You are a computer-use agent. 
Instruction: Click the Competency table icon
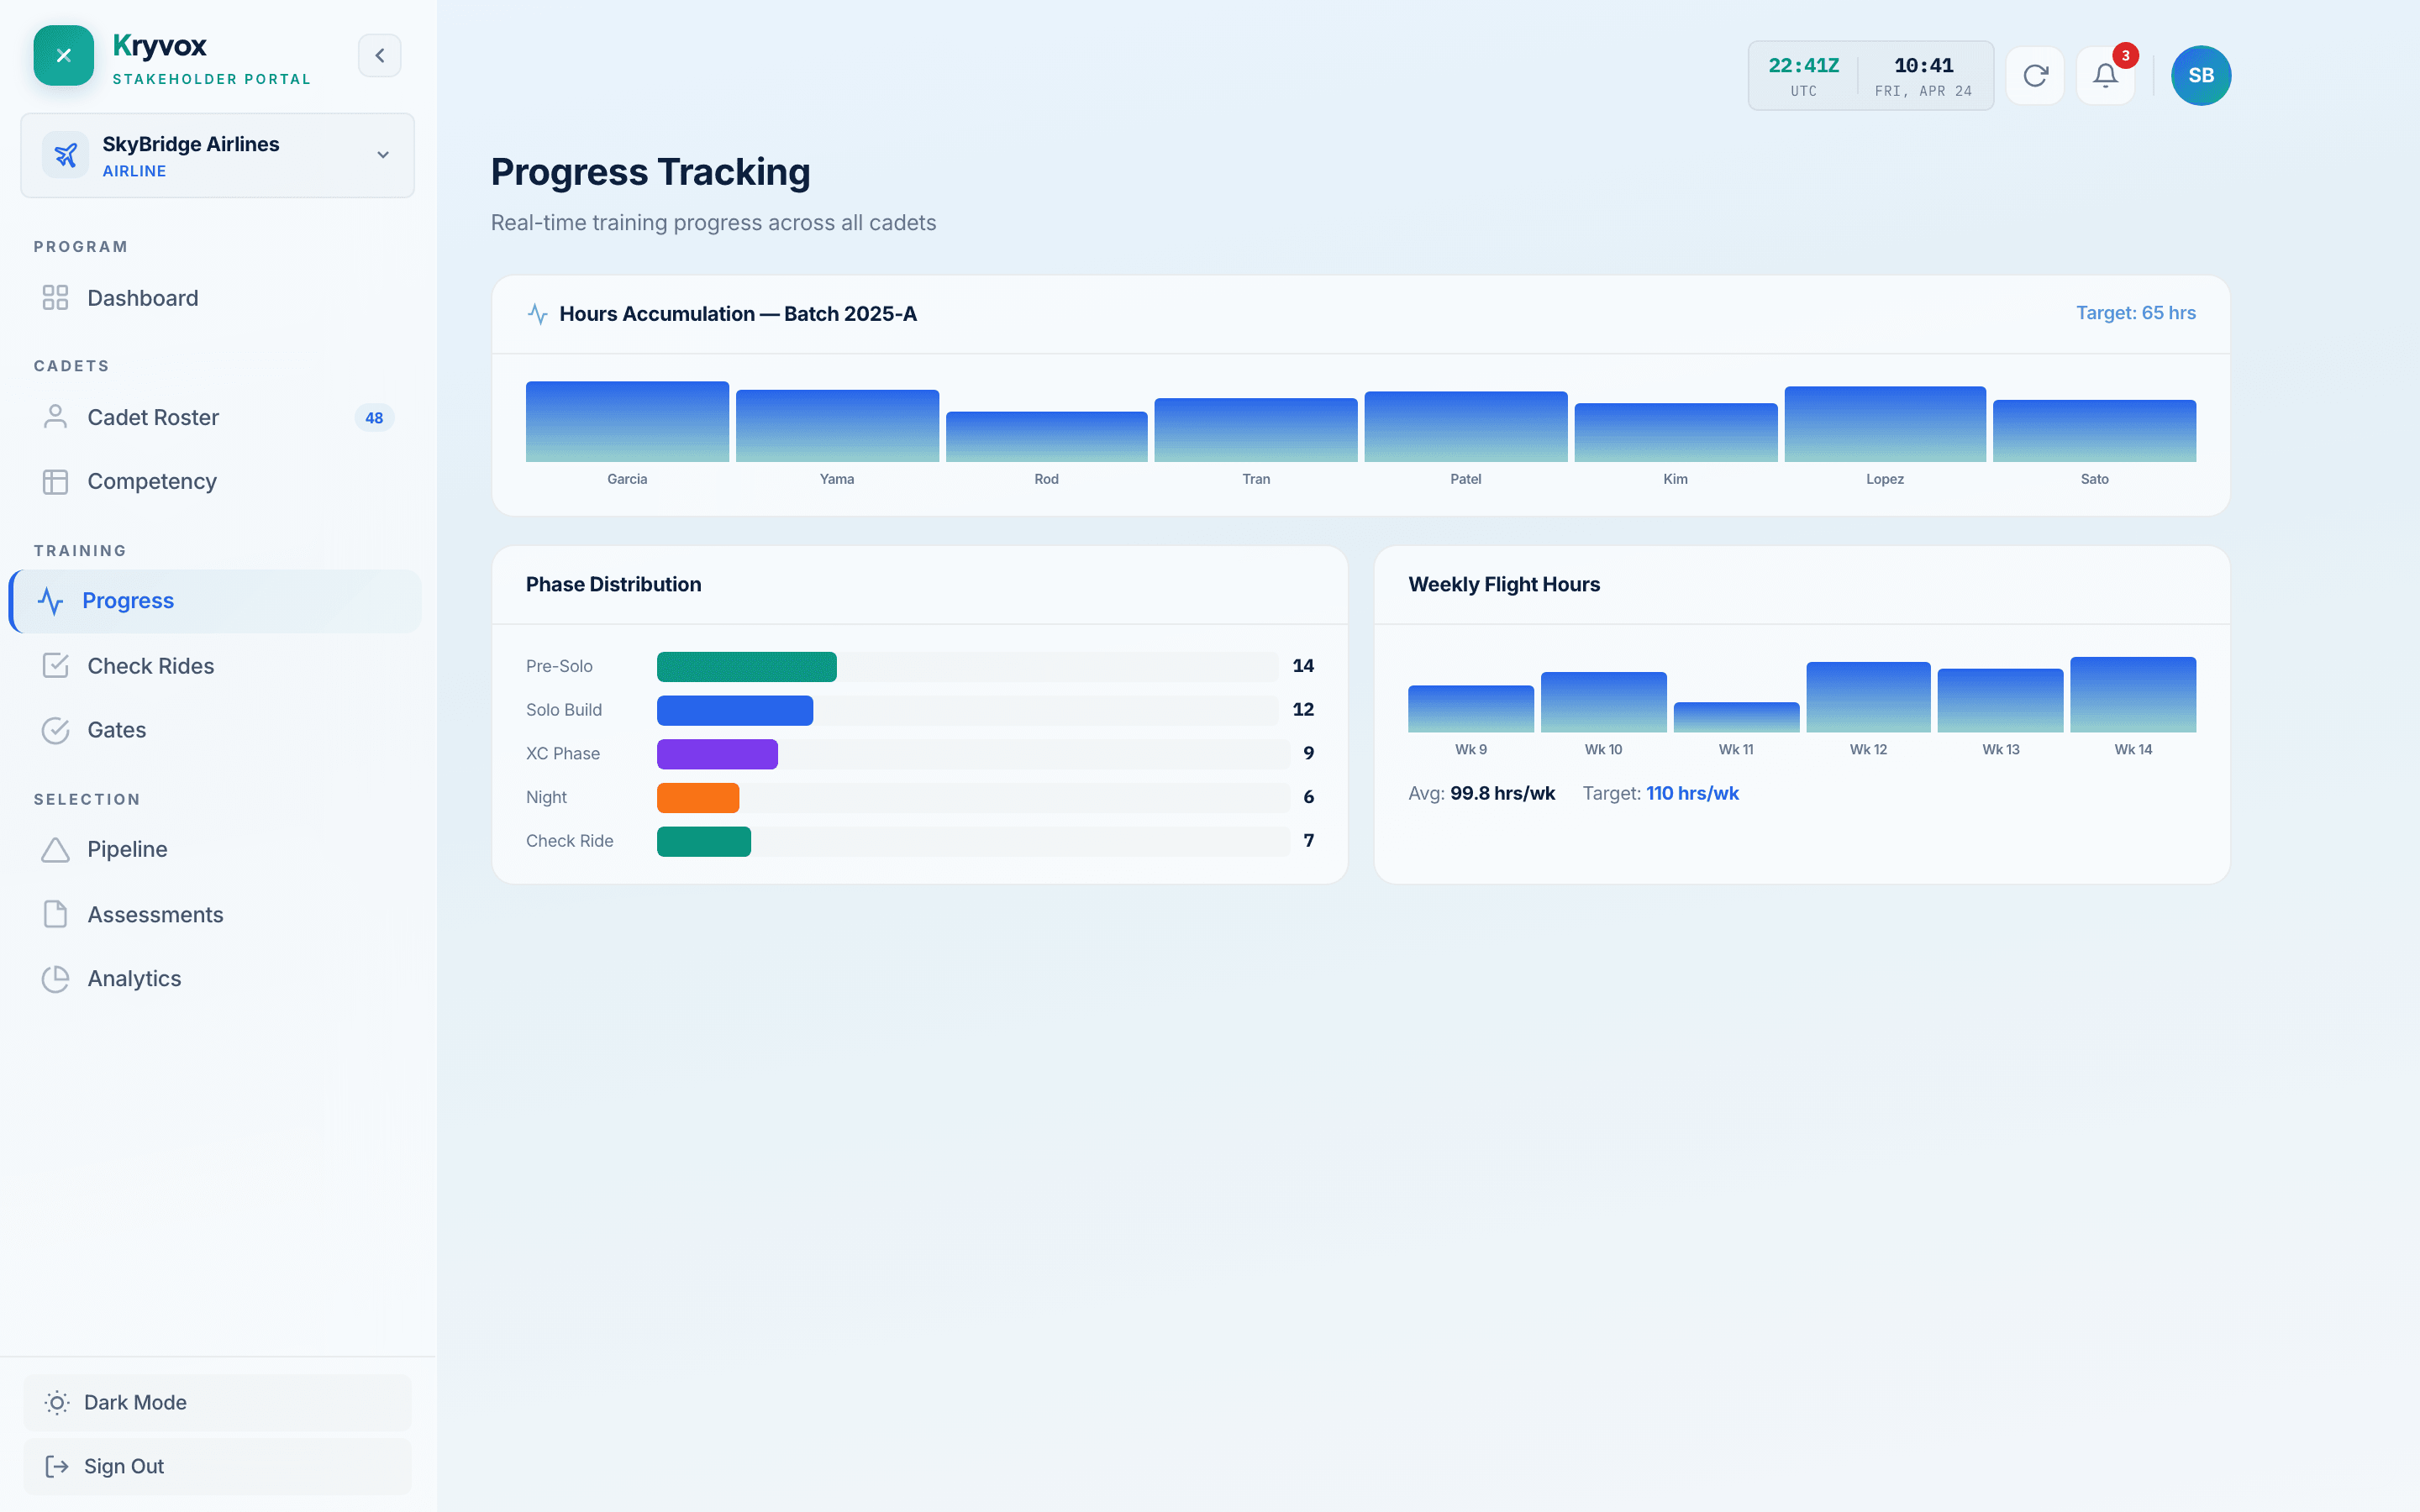[55, 481]
